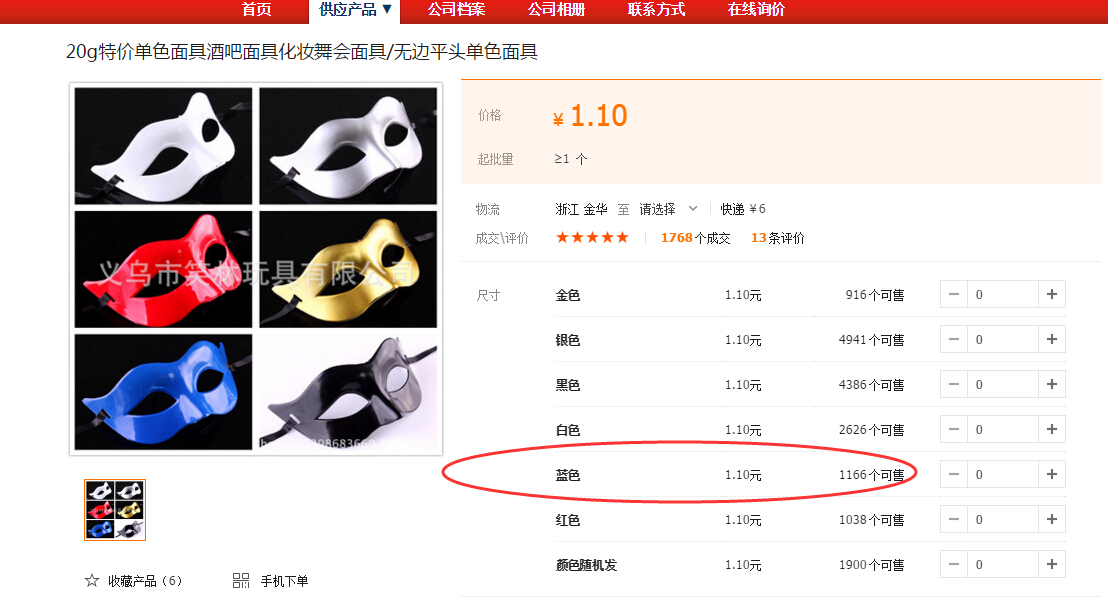Click the star icon to 收藏产品
Image resolution: width=1108 pixels, height=603 pixels.
[x=92, y=580]
